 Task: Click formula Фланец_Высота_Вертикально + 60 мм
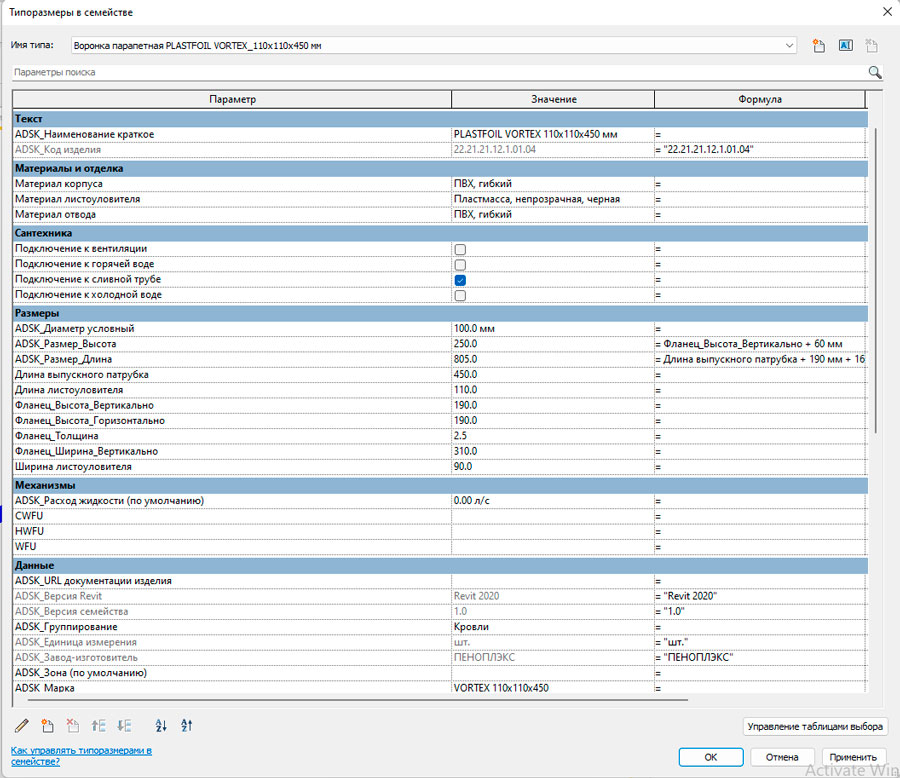click(761, 344)
